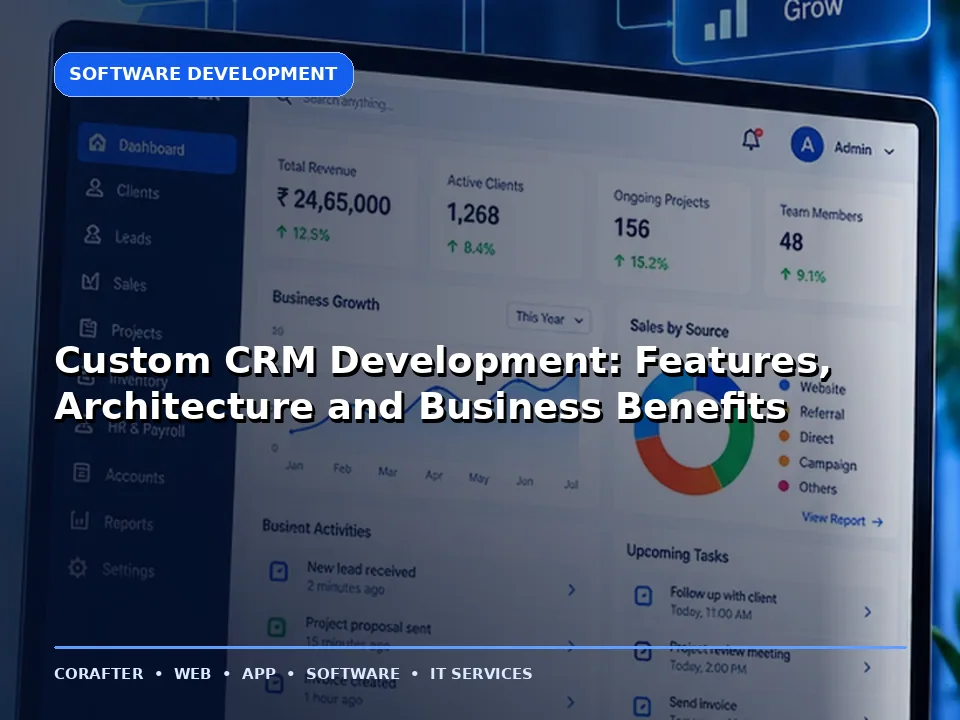Screen dimensions: 960x720
Task: Click the Settings sidebar label
Action: tap(129, 571)
